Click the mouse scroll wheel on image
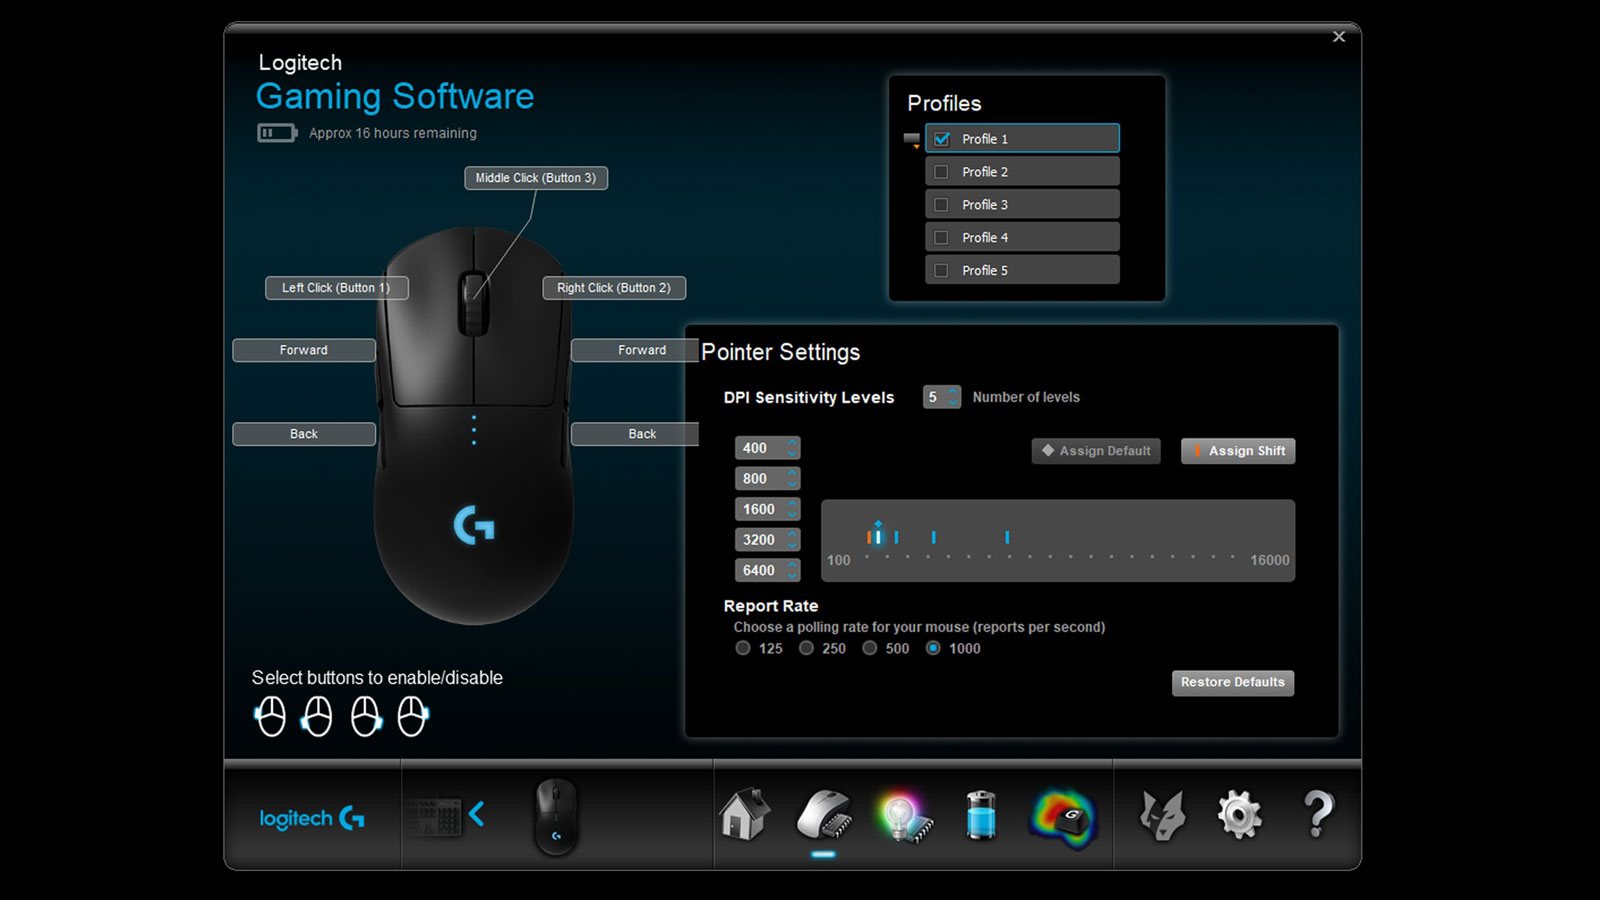The width and height of the screenshot is (1600, 900). coord(473,303)
